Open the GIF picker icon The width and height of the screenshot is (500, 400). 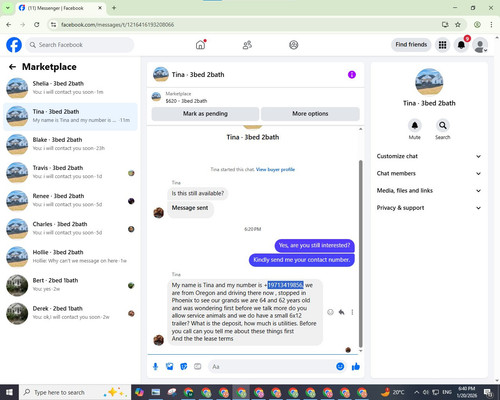pos(198,367)
